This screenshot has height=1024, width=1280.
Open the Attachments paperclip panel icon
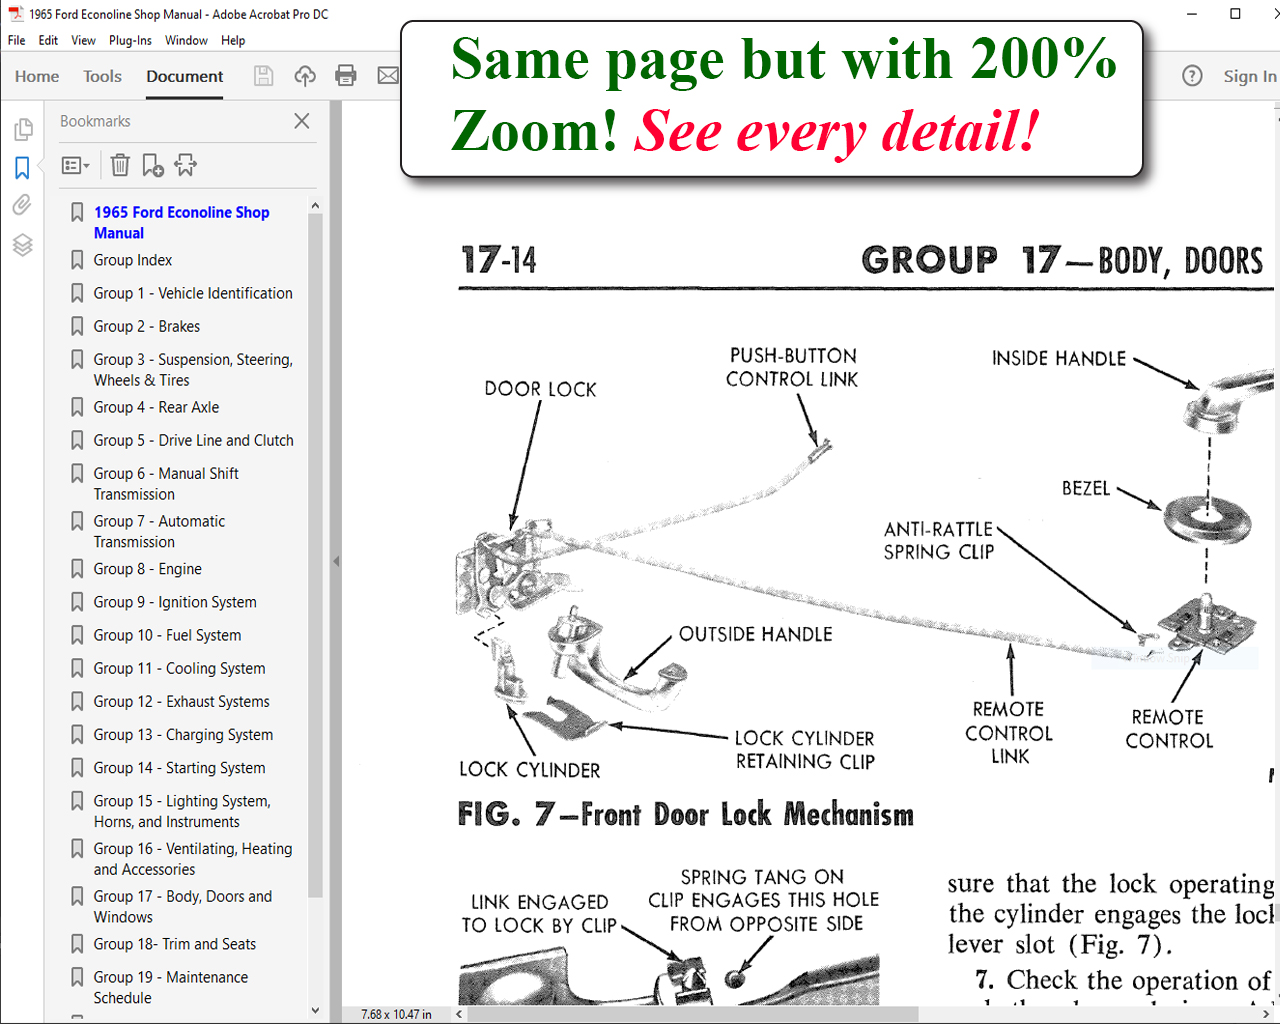(22, 206)
